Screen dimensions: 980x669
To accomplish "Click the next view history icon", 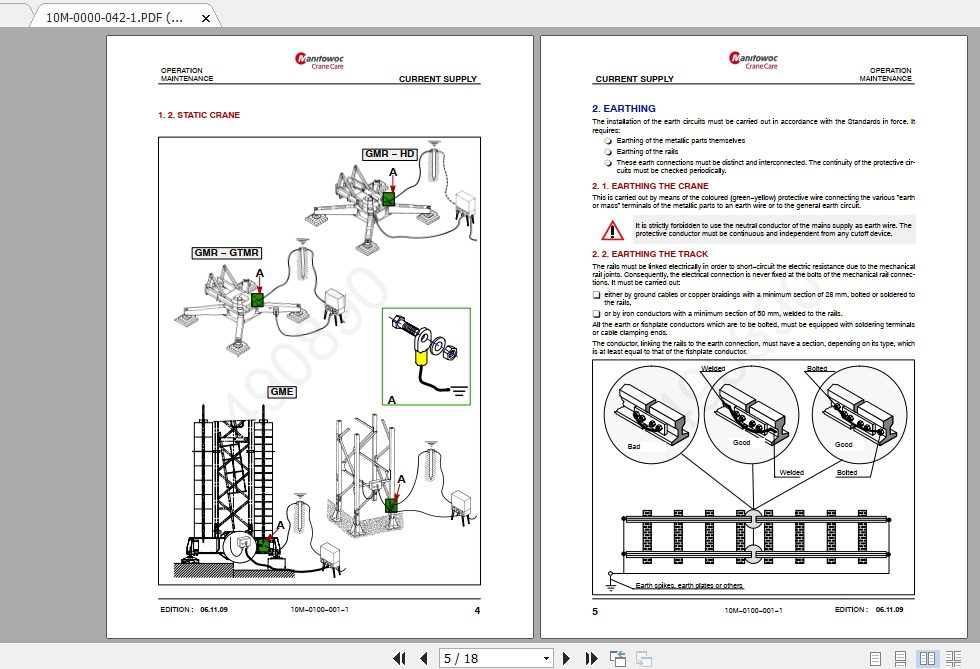I will pos(644,658).
